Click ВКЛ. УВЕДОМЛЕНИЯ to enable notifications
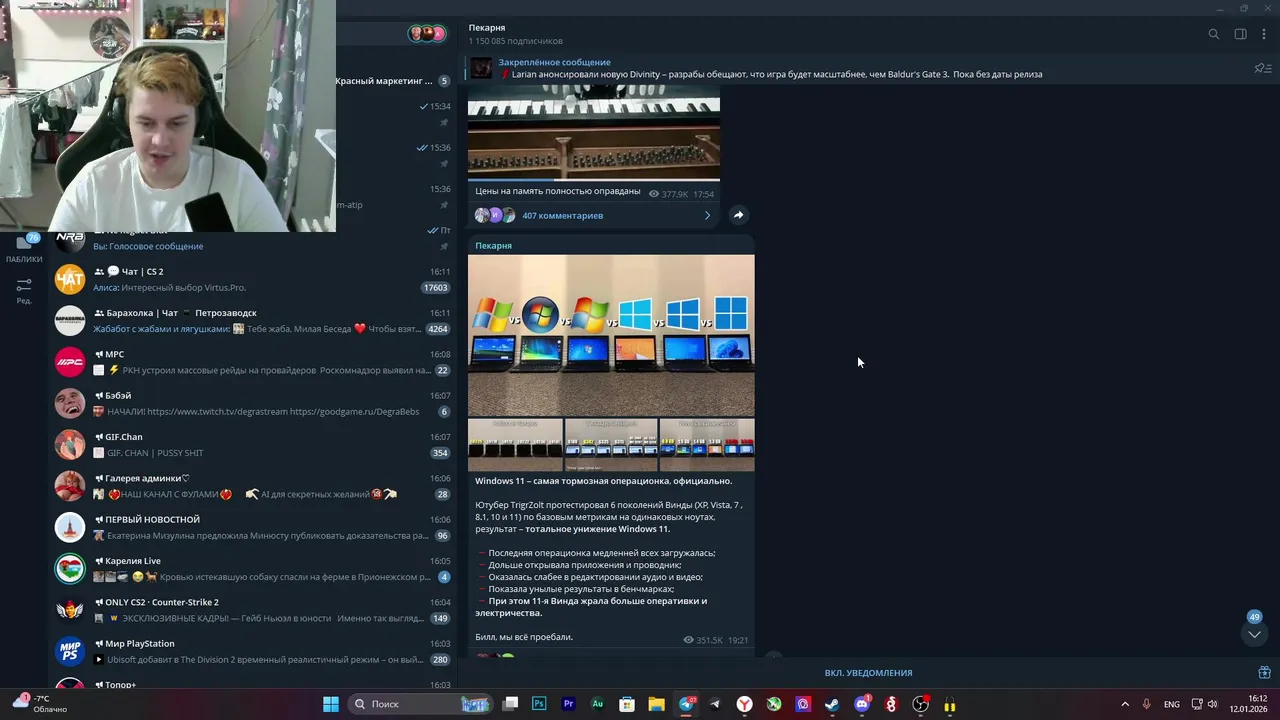 [x=868, y=673]
